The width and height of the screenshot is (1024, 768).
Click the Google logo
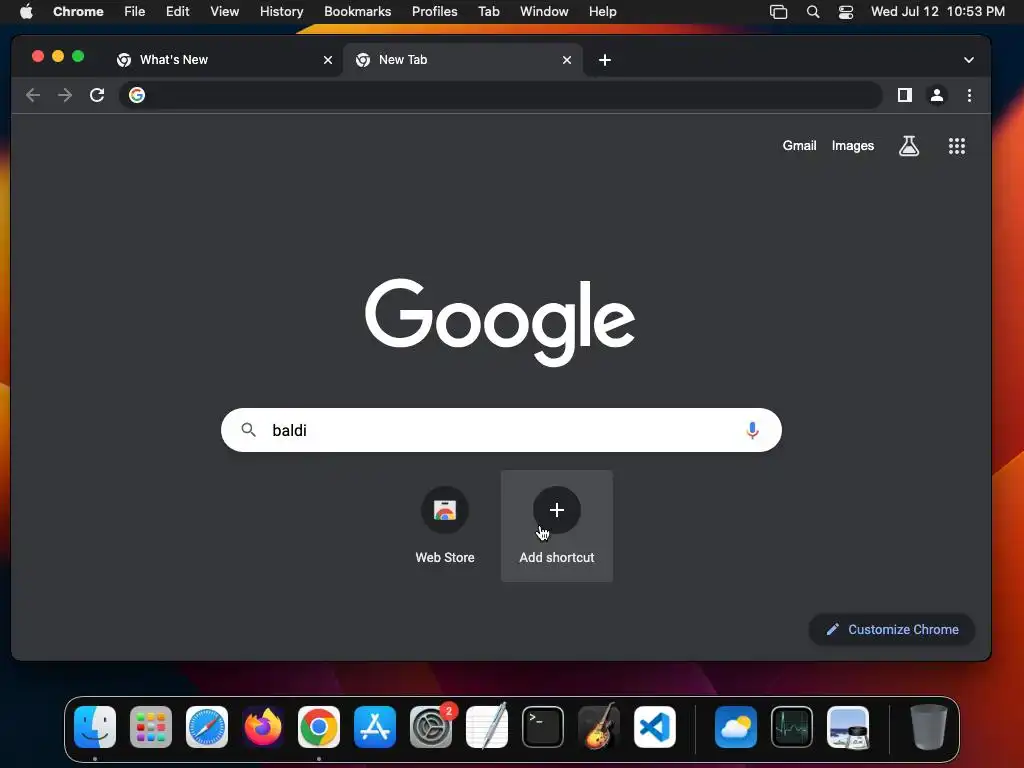tap(500, 322)
